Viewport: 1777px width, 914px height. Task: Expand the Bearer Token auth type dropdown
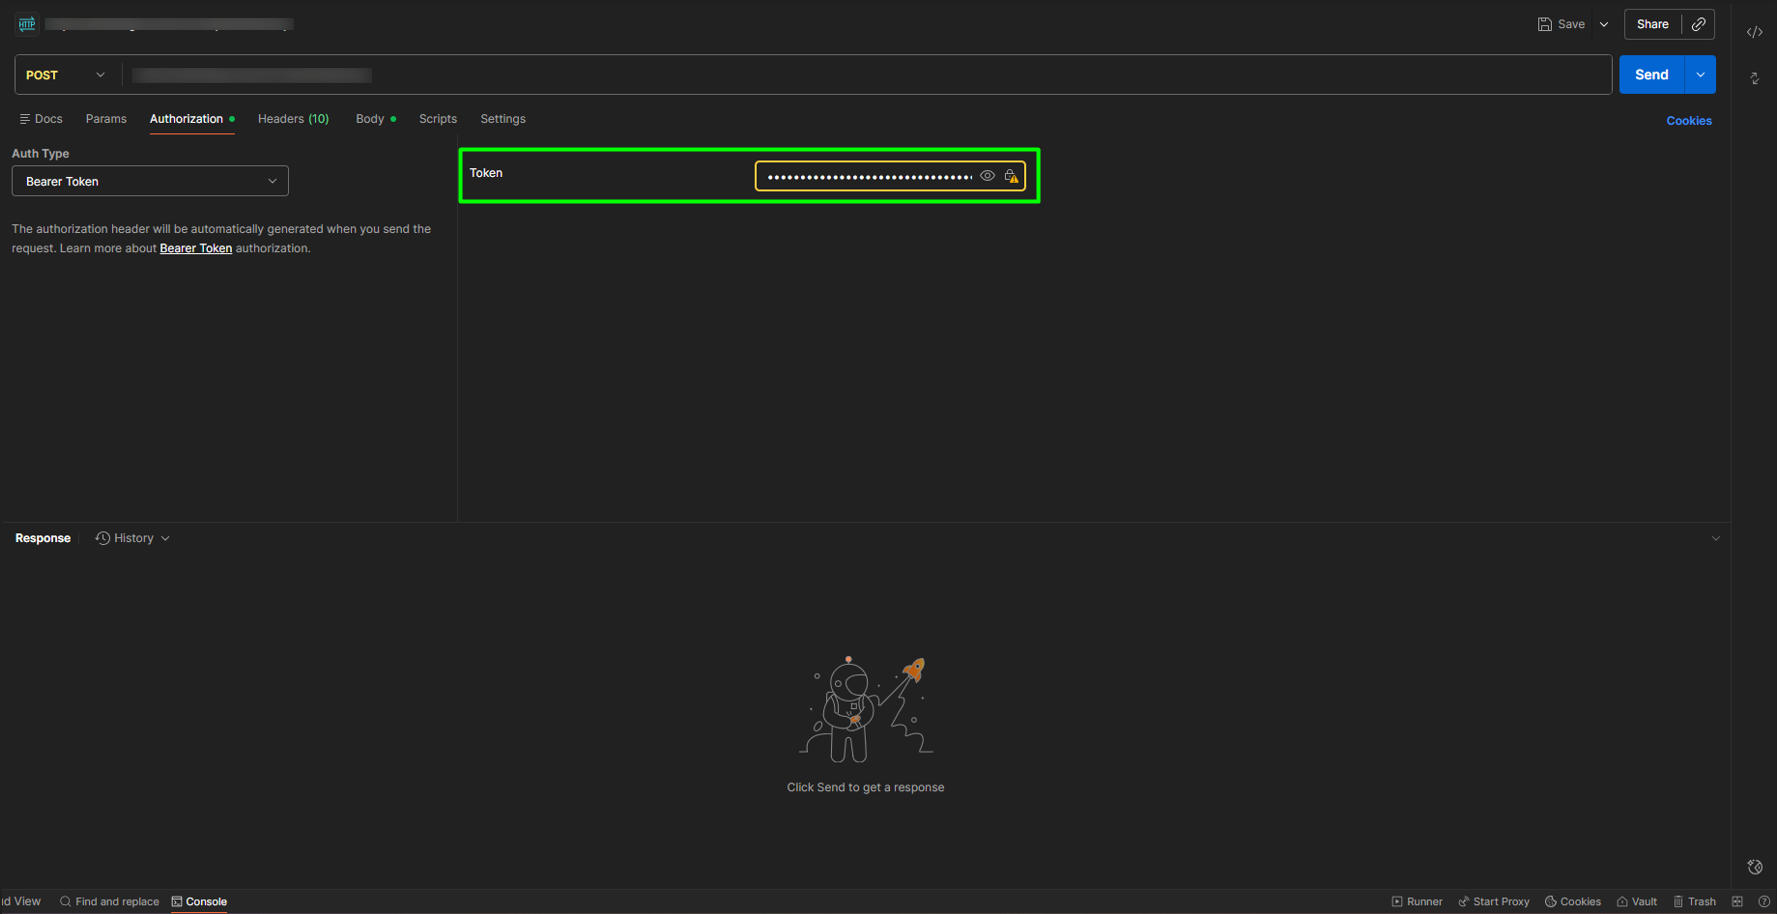point(150,181)
